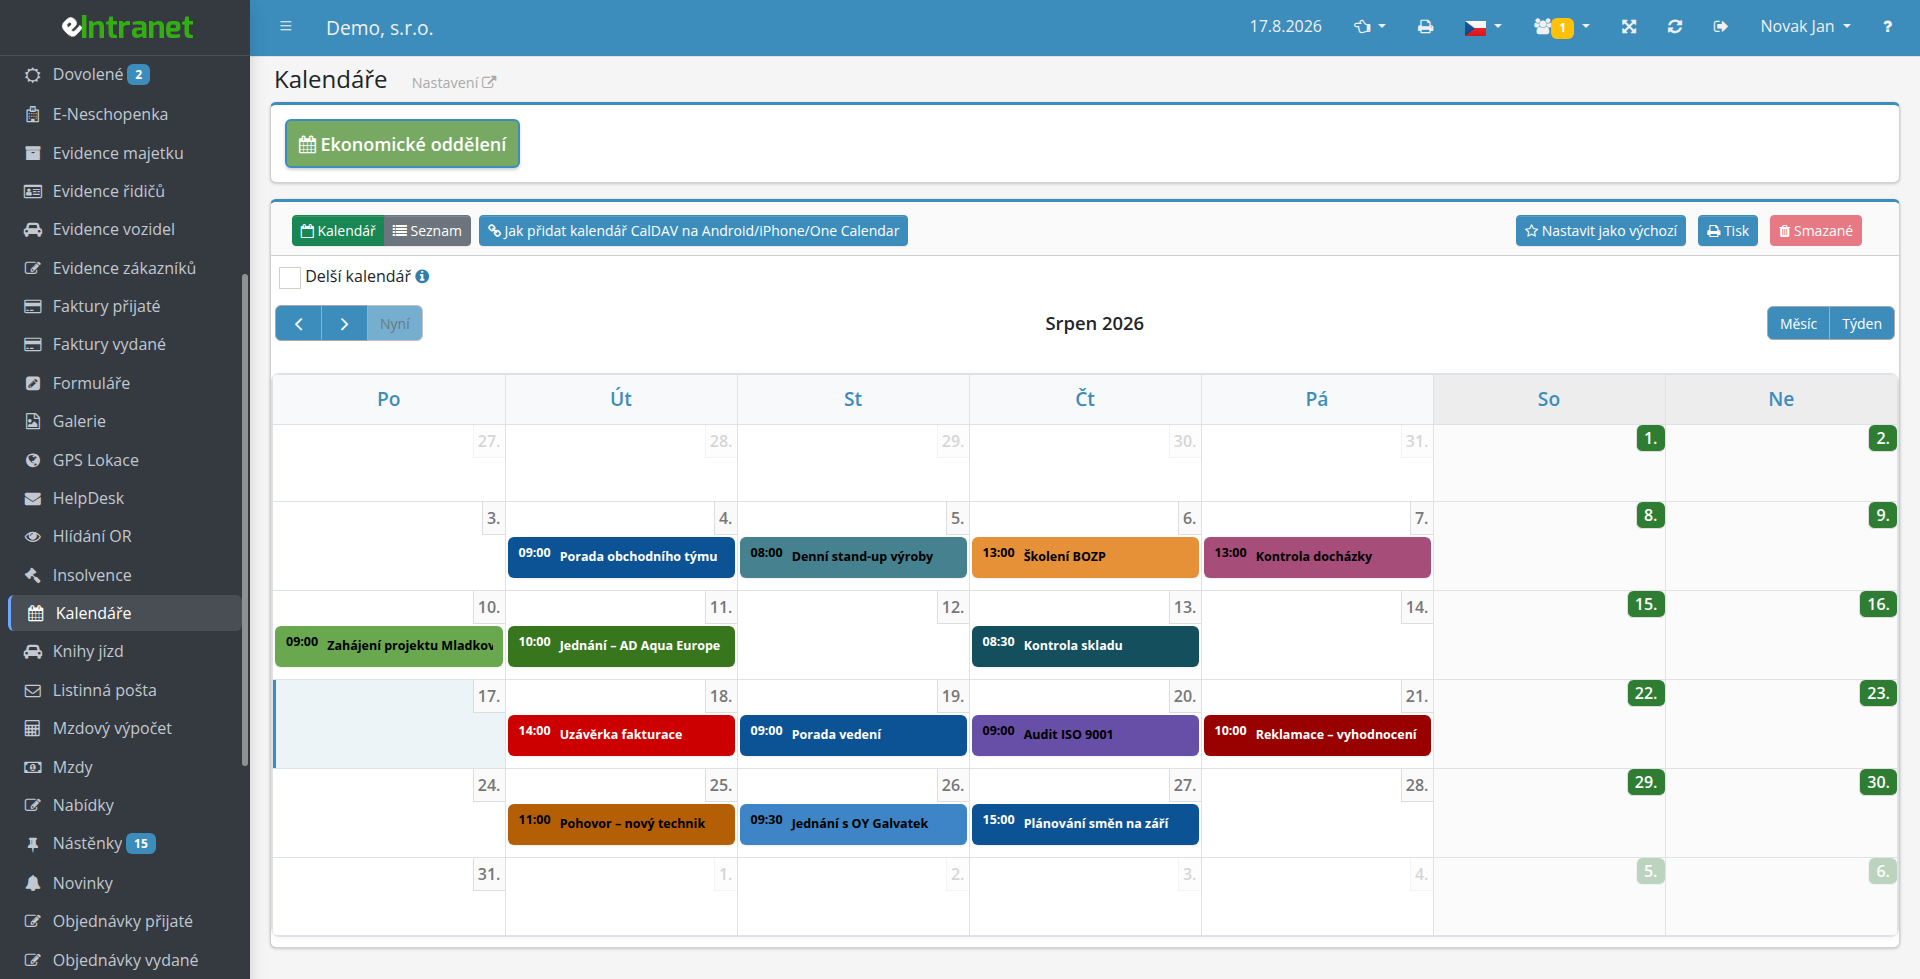Open the Czech flag language dropdown

coord(1483,27)
